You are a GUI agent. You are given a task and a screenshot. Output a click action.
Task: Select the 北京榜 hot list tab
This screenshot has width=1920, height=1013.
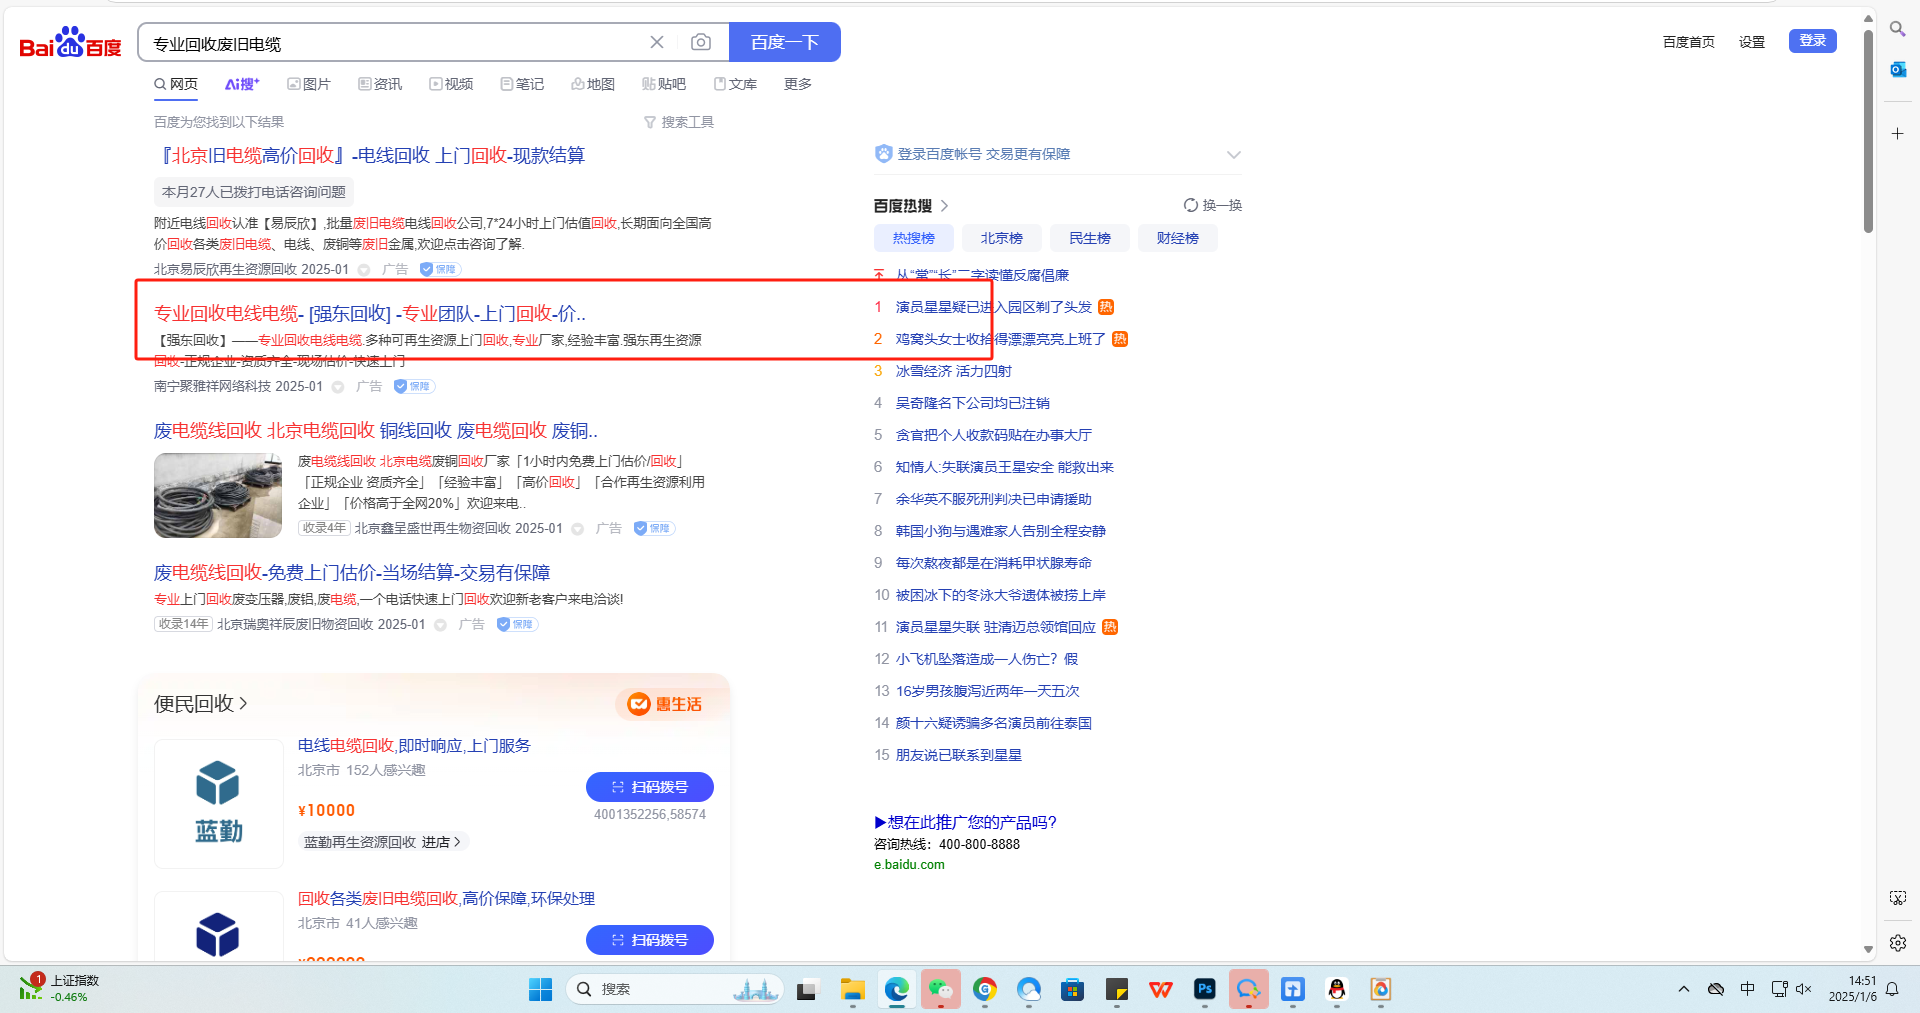(x=1001, y=238)
